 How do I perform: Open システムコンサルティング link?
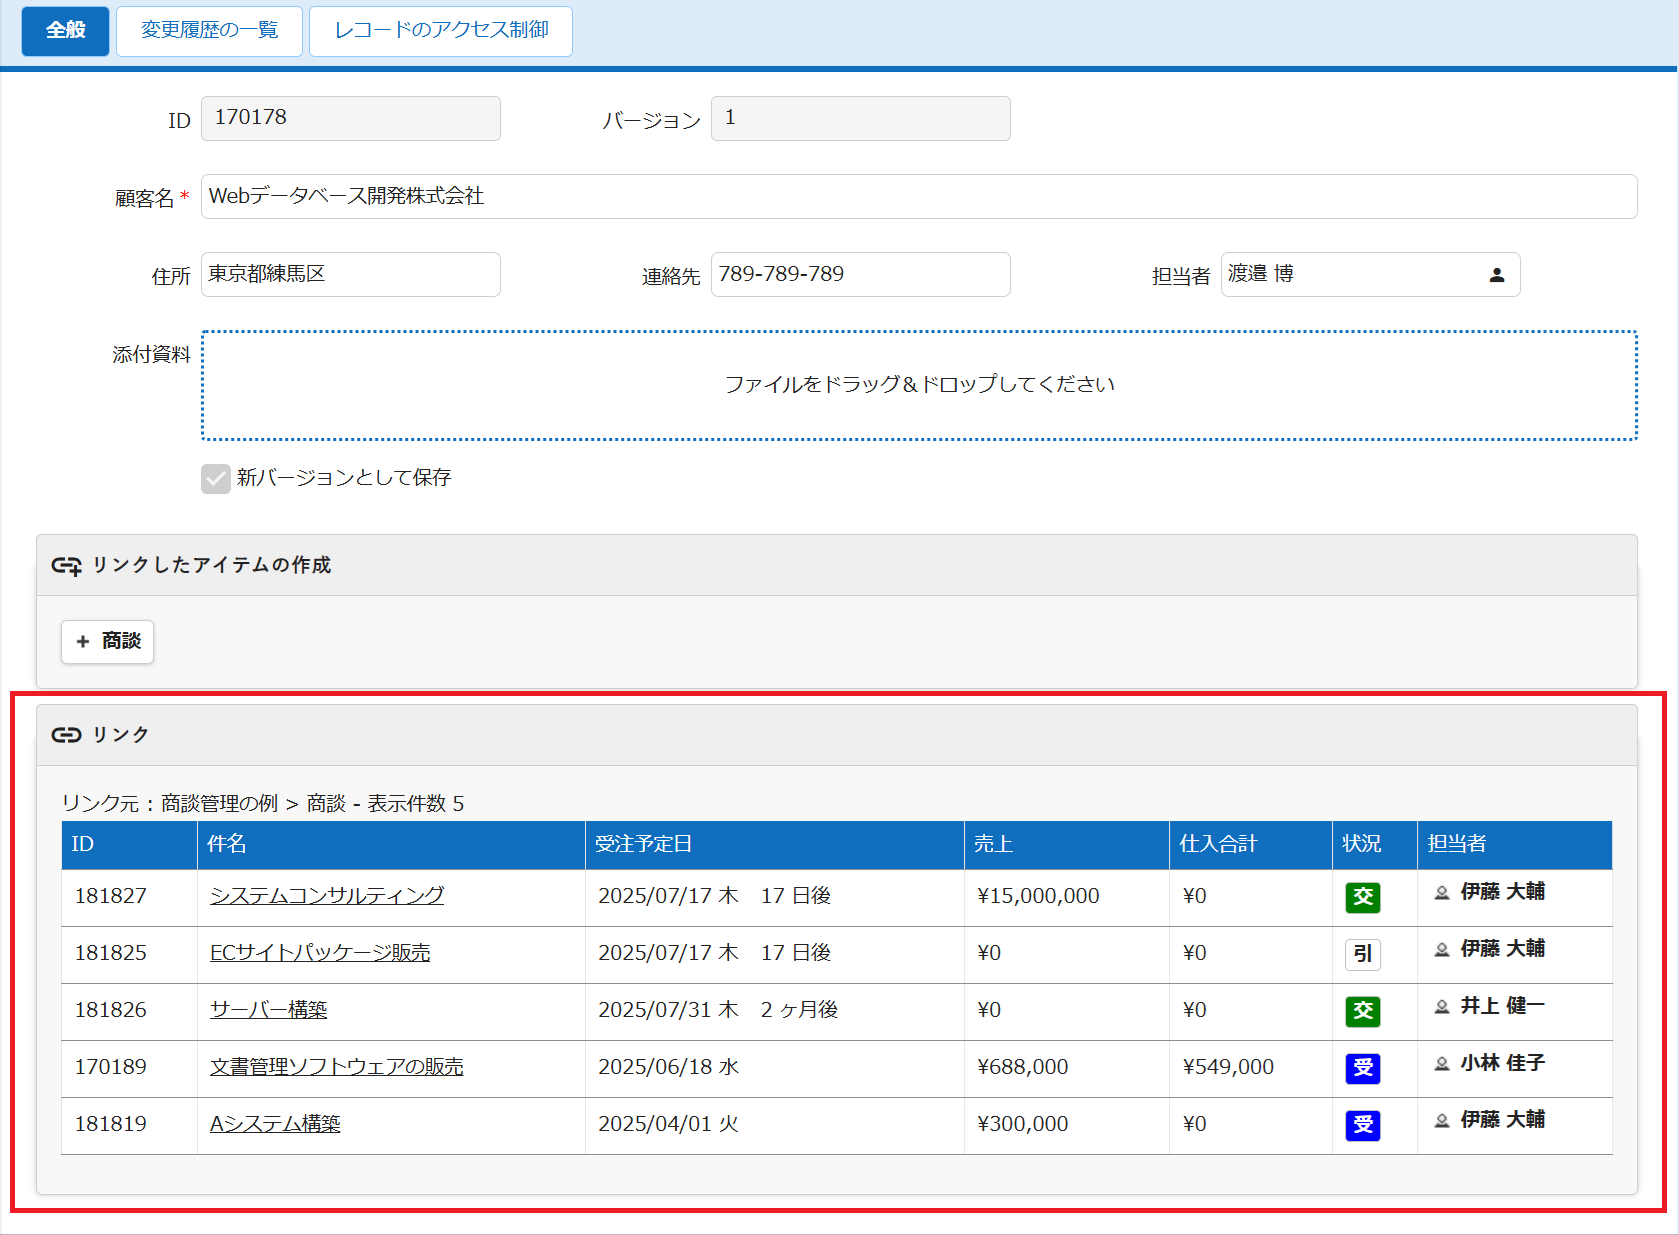pos(327,896)
